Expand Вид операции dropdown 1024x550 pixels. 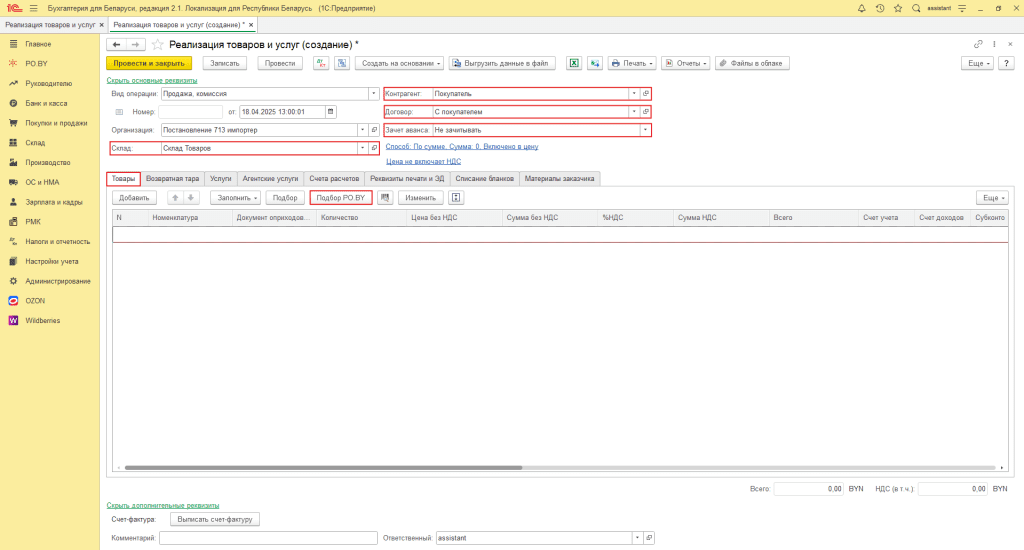point(374,93)
